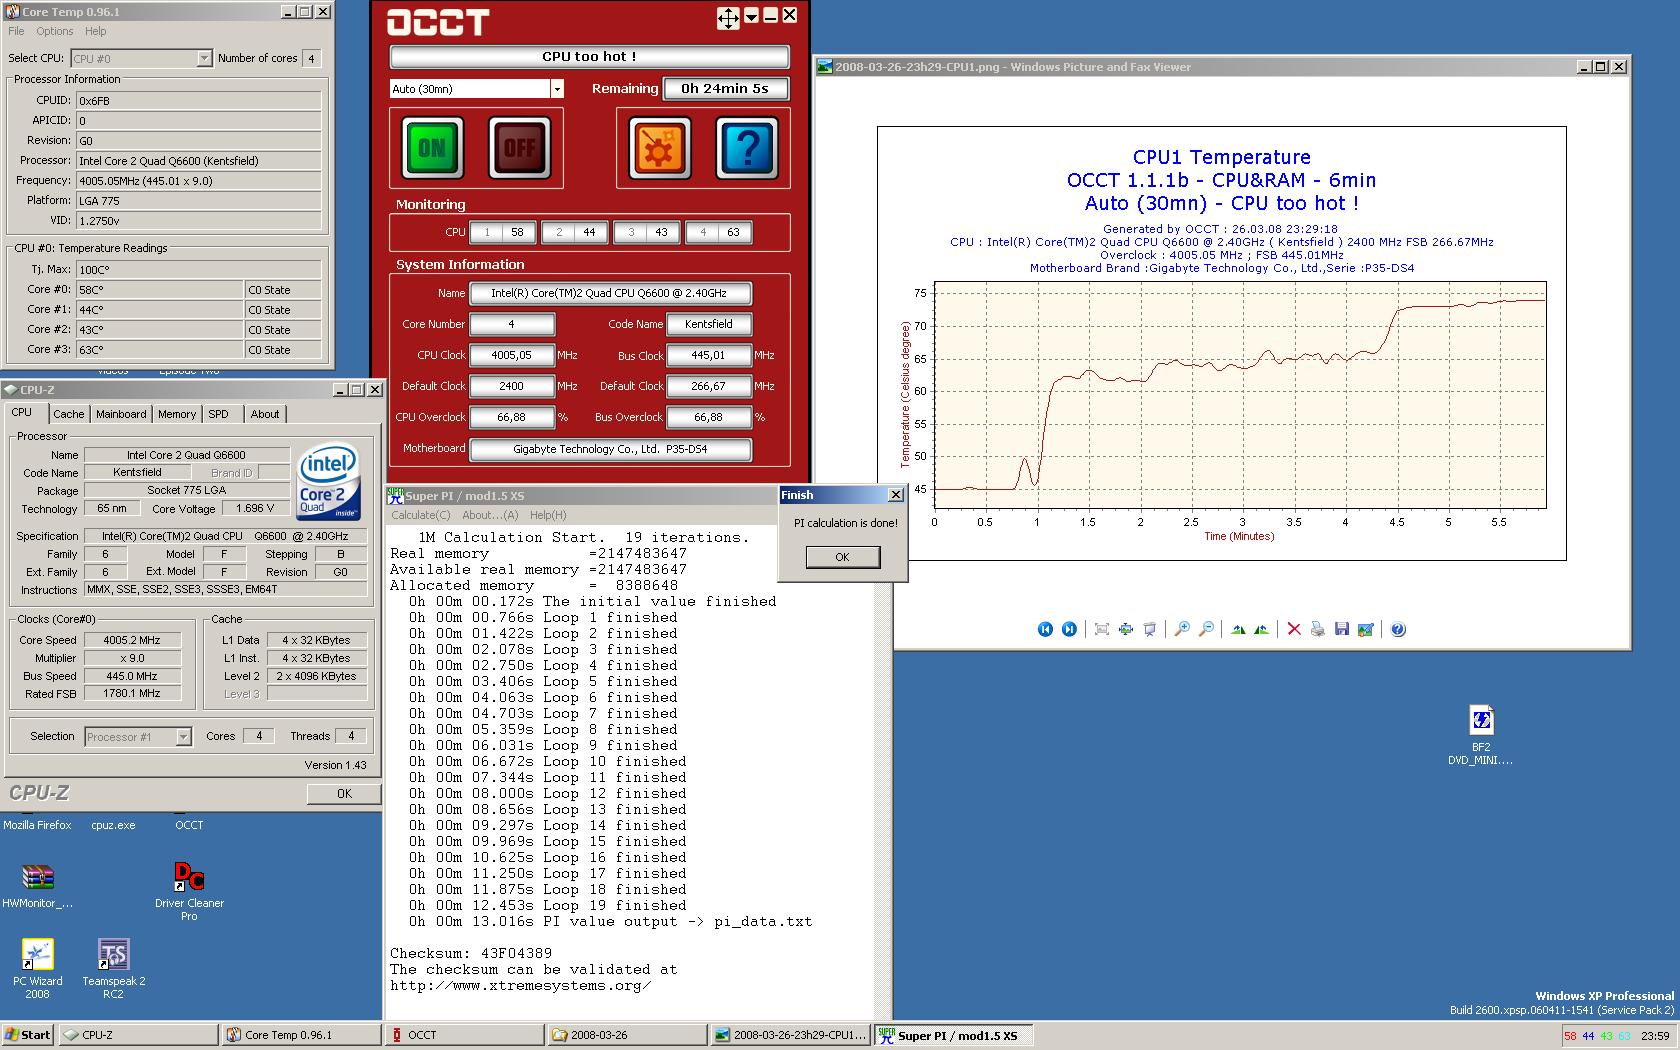
Task: Zoom out on the temperature graph
Action: point(1206,629)
